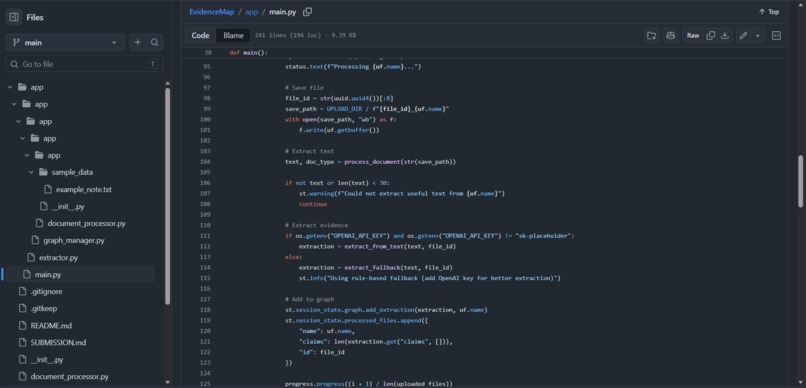Open README.md in file tree
The height and width of the screenshot is (388, 806).
coord(50,325)
